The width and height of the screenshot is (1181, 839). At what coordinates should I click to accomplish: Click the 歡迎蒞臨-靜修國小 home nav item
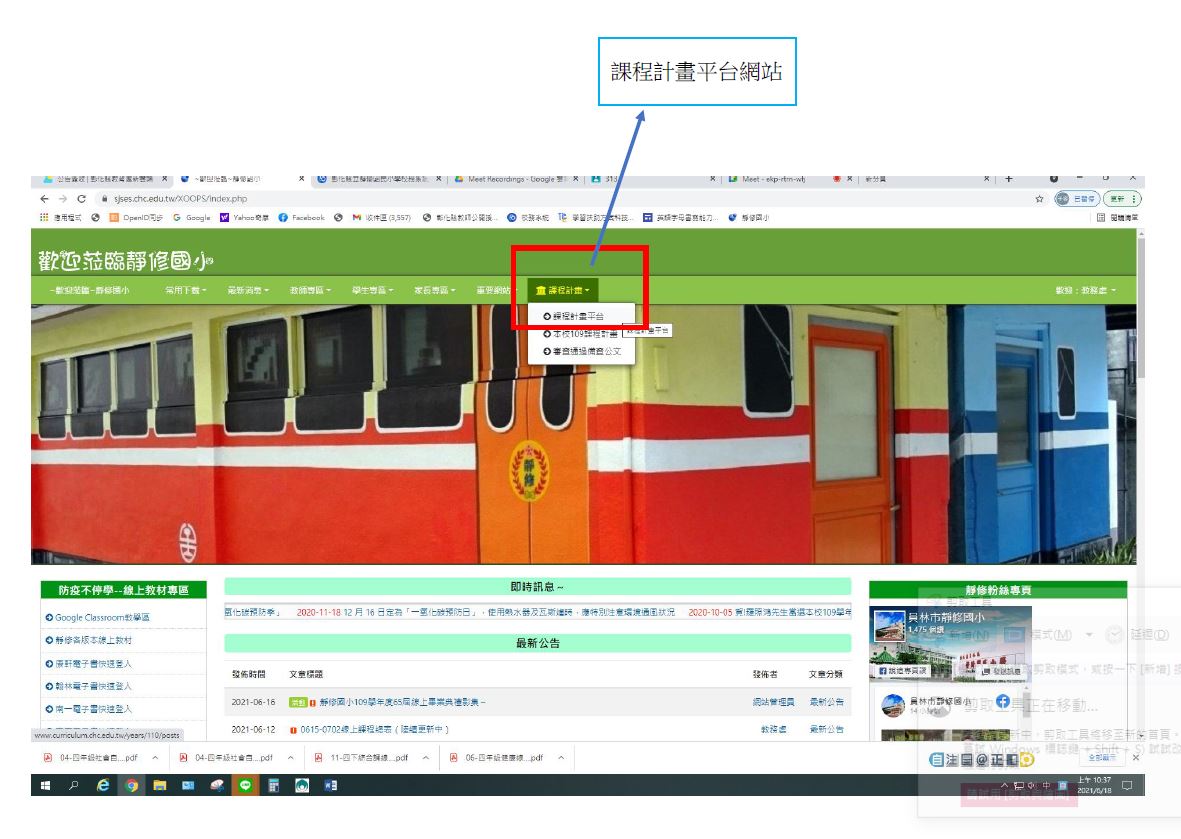pyautogui.click(x=90, y=290)
